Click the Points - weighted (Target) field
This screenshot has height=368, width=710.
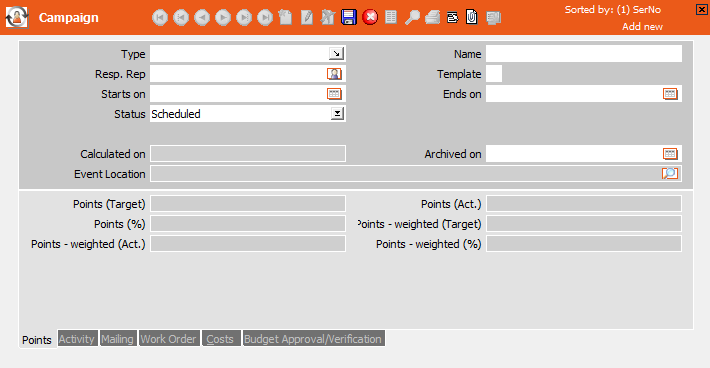pos(584,224)
